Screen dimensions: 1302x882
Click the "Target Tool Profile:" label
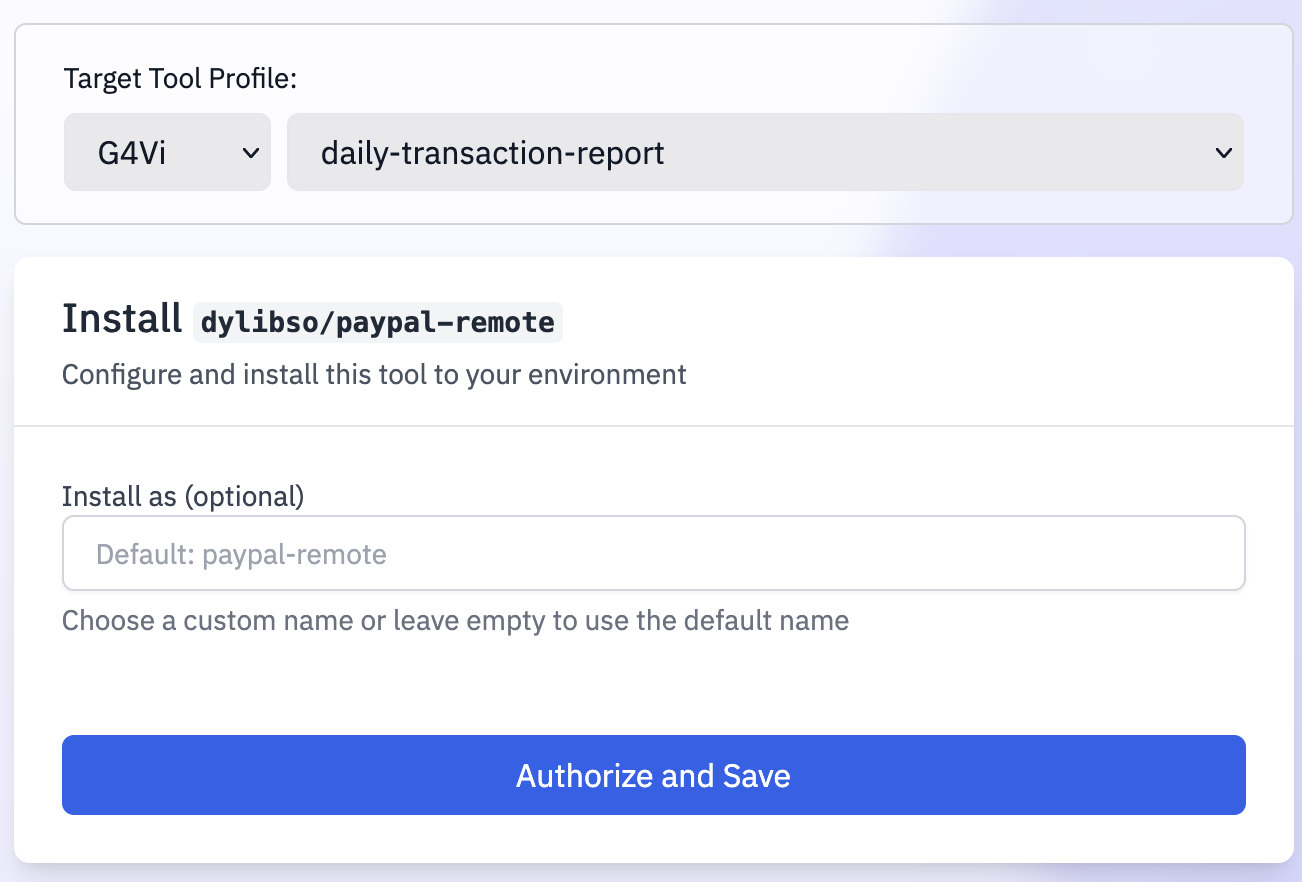point(180,79)
